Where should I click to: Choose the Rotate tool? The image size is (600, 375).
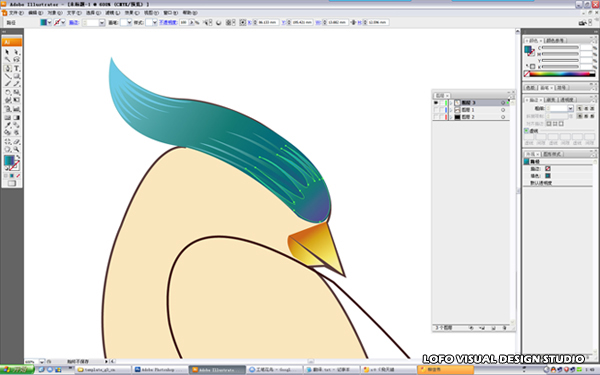7,92
